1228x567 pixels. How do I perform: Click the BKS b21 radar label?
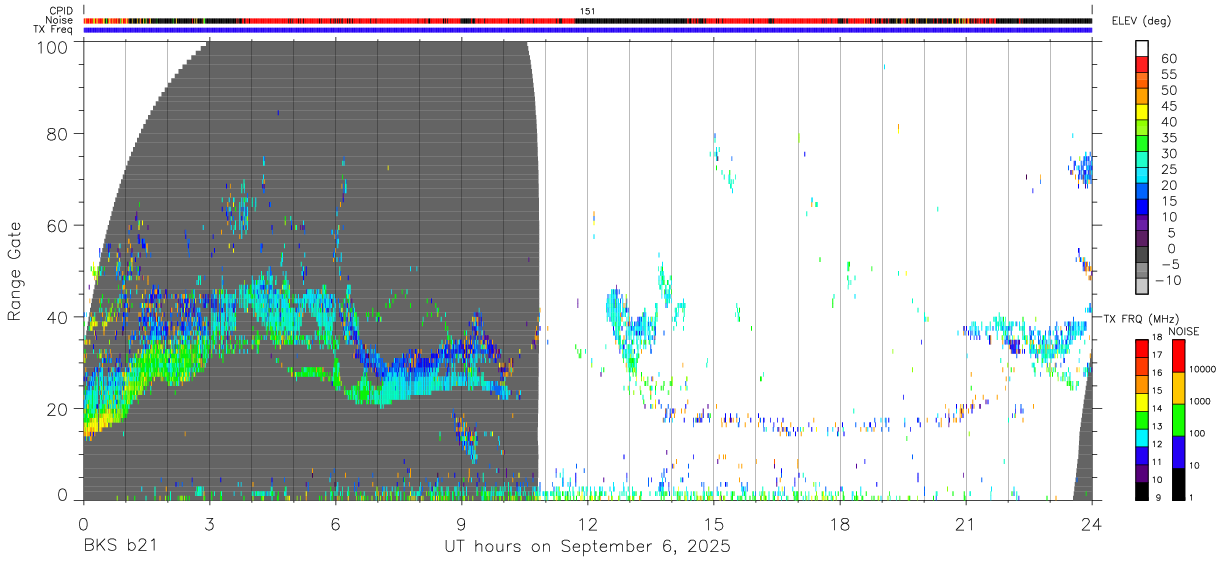point(119,547)
